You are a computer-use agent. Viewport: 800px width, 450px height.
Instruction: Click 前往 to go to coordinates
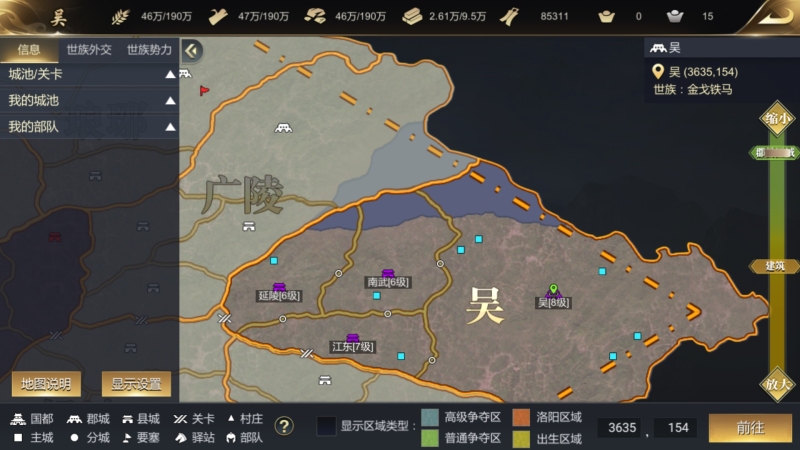pos(750,428)
